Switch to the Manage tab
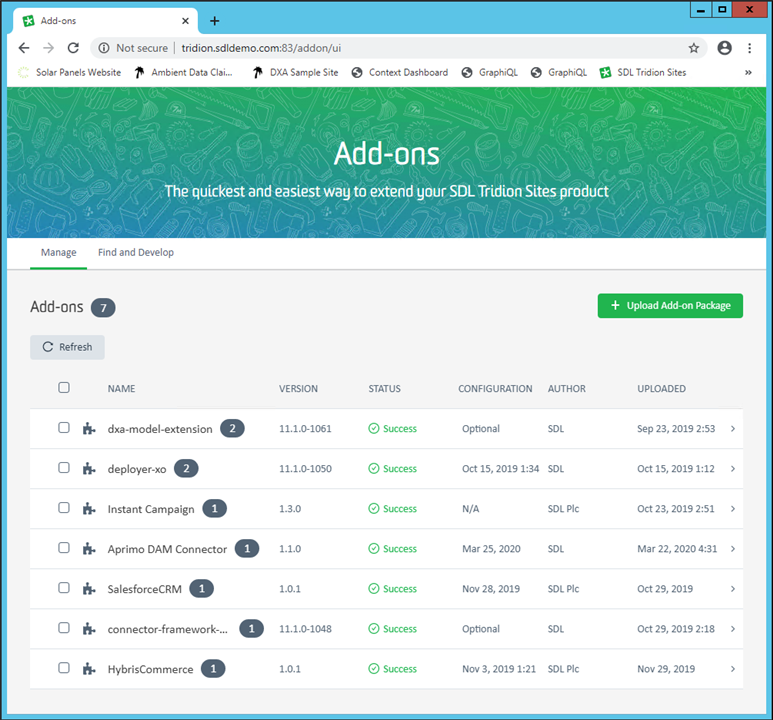The height and width of the screenshot is (720, 773). 59,252
